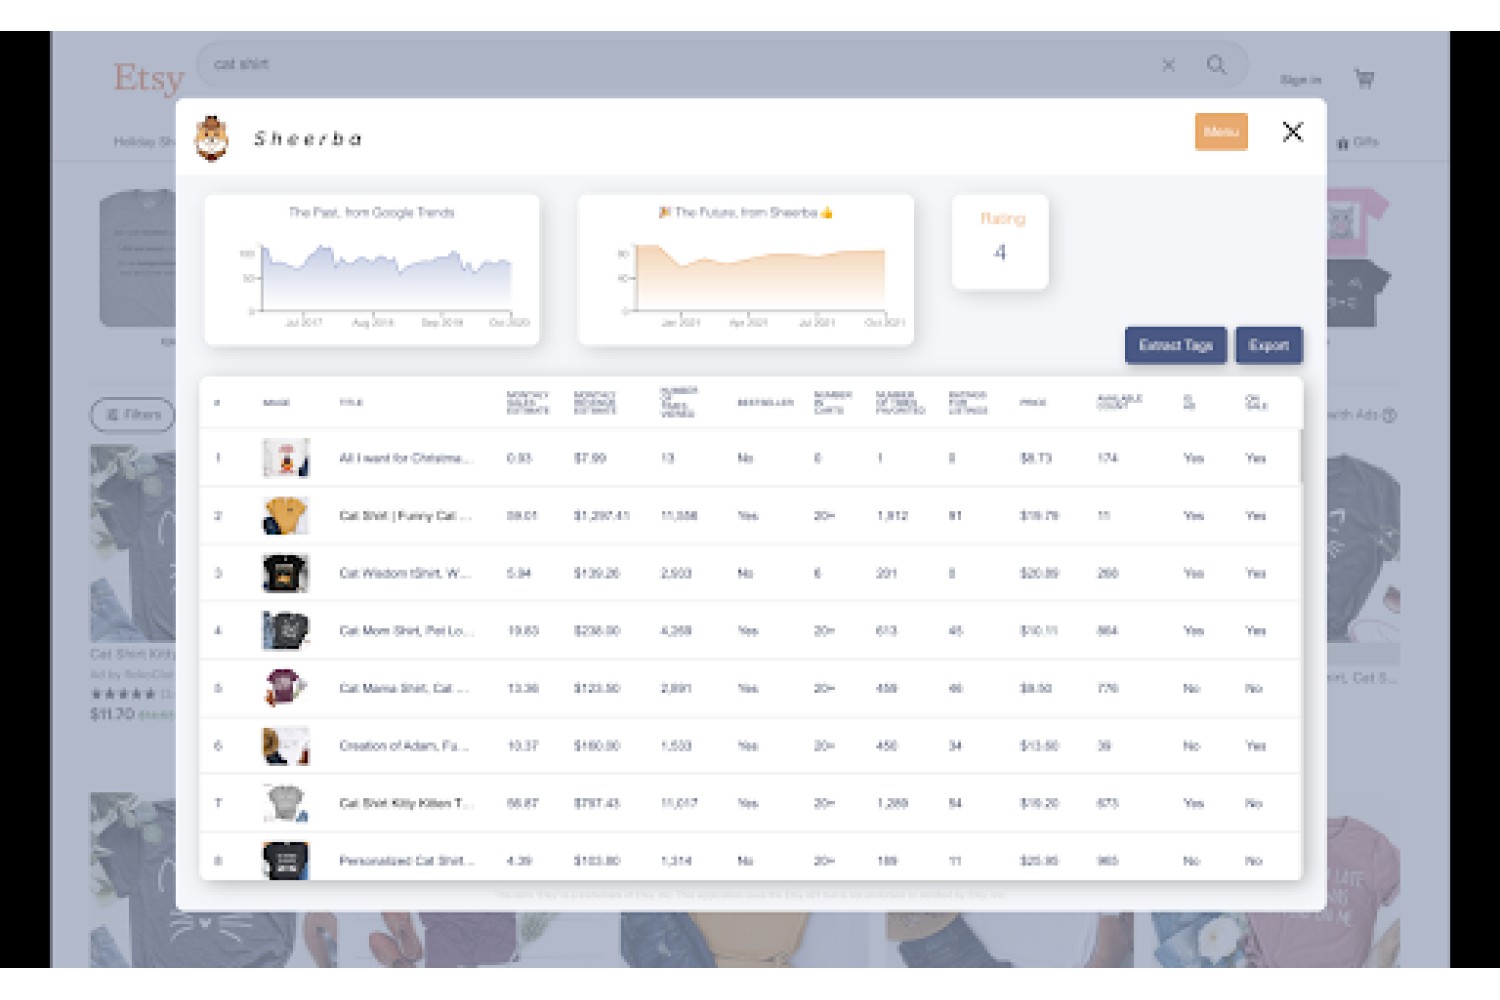Click favorited count 1,812
This screenshot has width=1500, height=1000.
point(892,516)
